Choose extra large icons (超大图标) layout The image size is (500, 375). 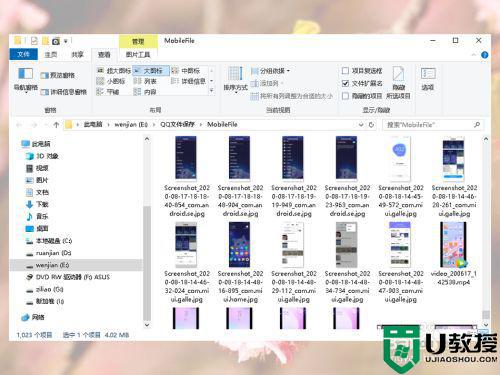(113, 71)
